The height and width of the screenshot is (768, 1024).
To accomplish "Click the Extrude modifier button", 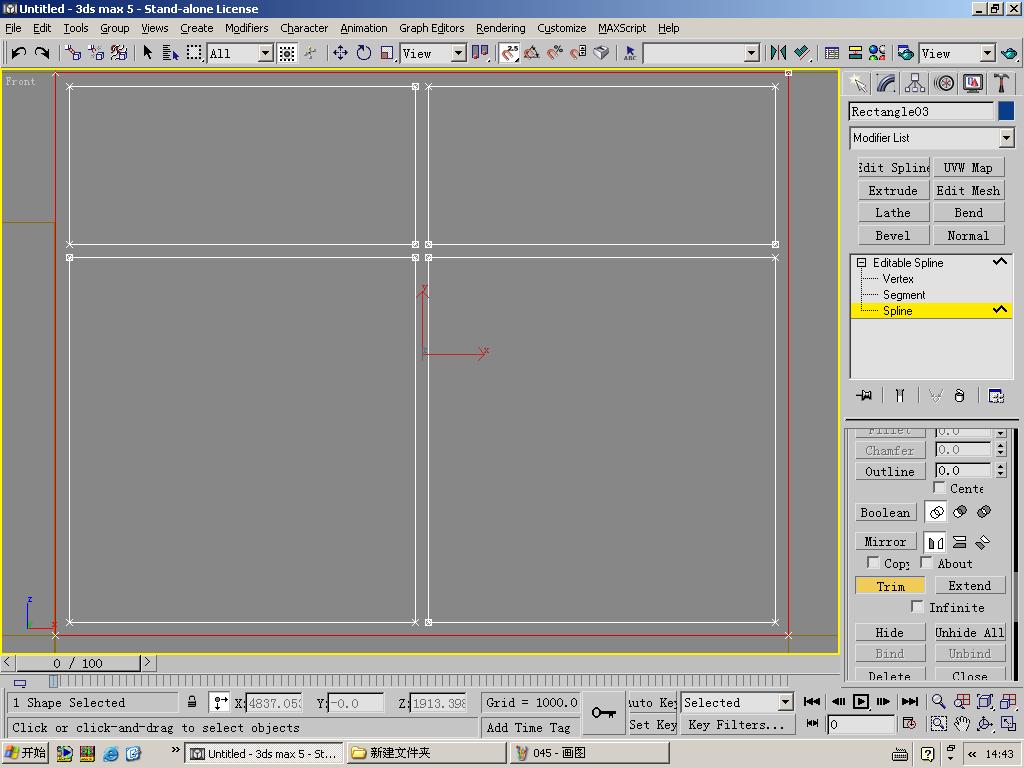I will (892, 190).
